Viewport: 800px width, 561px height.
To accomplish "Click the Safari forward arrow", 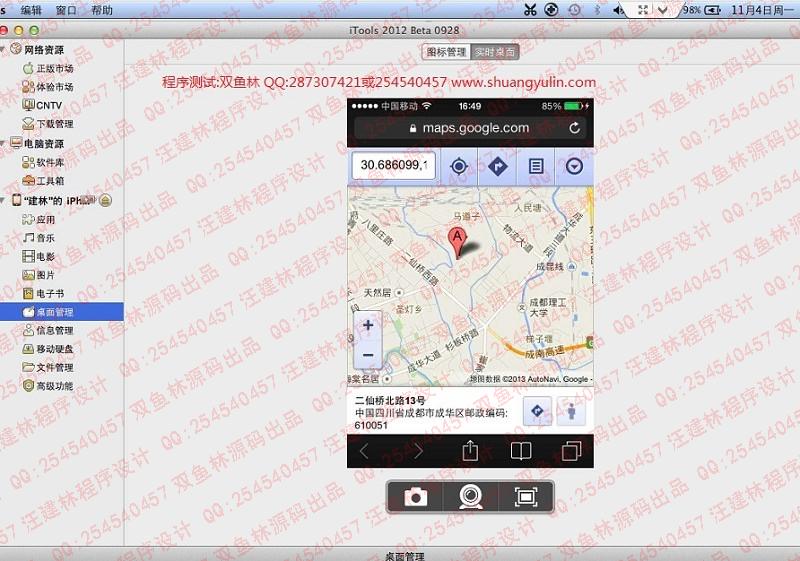I will (x=418, y=451).
